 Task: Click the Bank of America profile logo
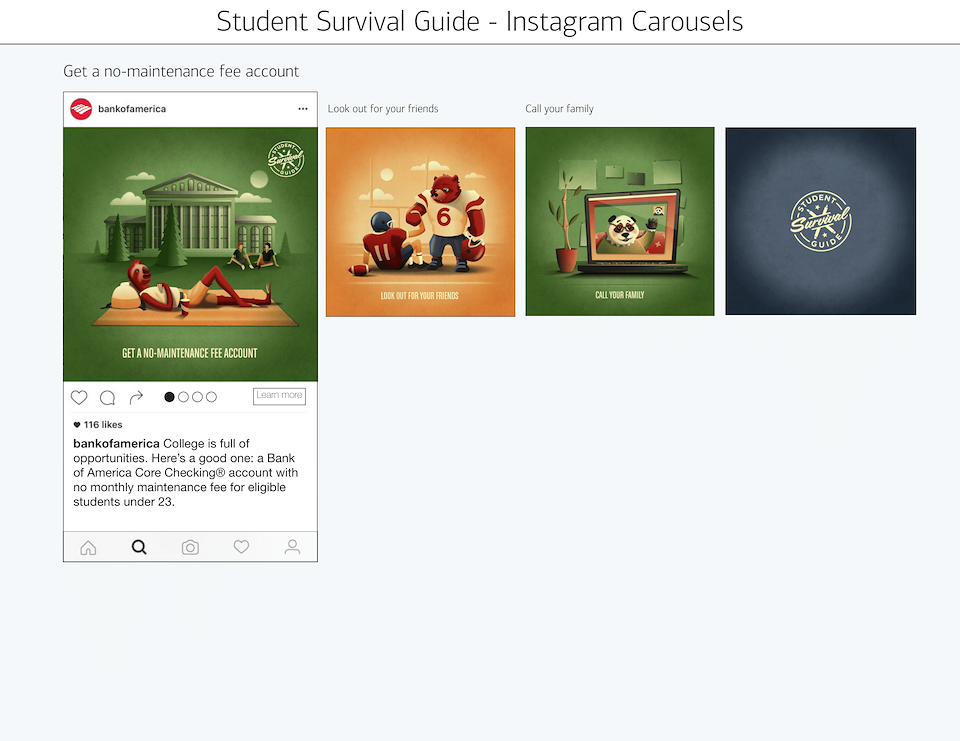(81, 109)
